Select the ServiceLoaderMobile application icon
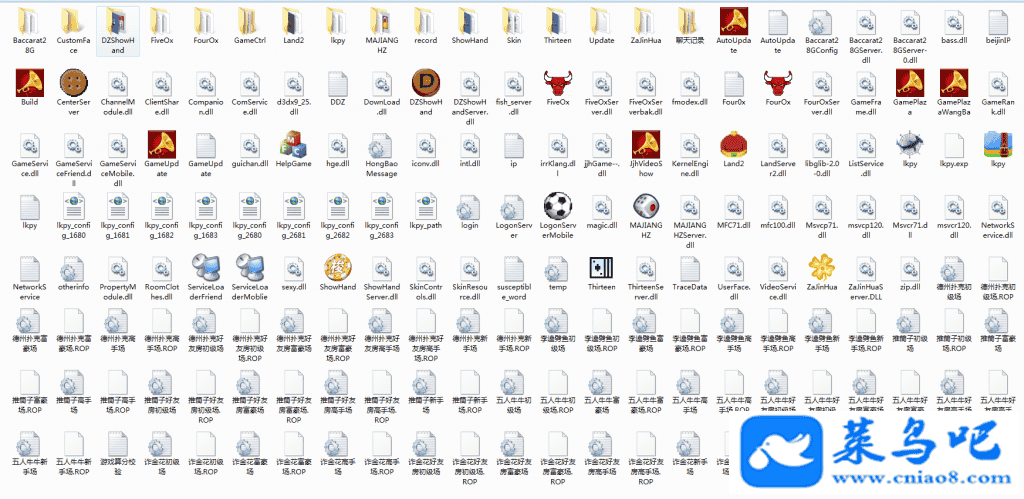The image size is (1024, 499). (x=249, y=268)
